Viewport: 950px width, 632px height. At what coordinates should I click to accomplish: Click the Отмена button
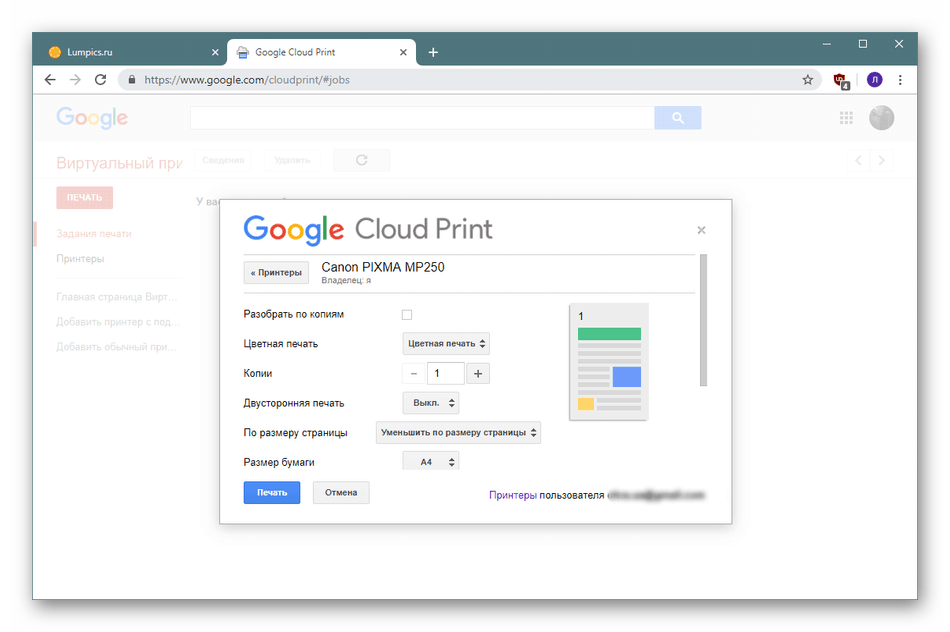341,493
